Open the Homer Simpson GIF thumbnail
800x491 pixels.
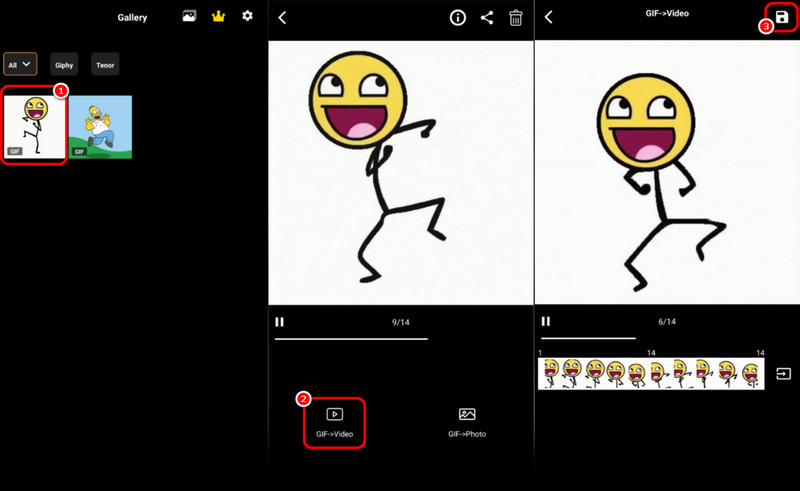(x=100, y=127)
